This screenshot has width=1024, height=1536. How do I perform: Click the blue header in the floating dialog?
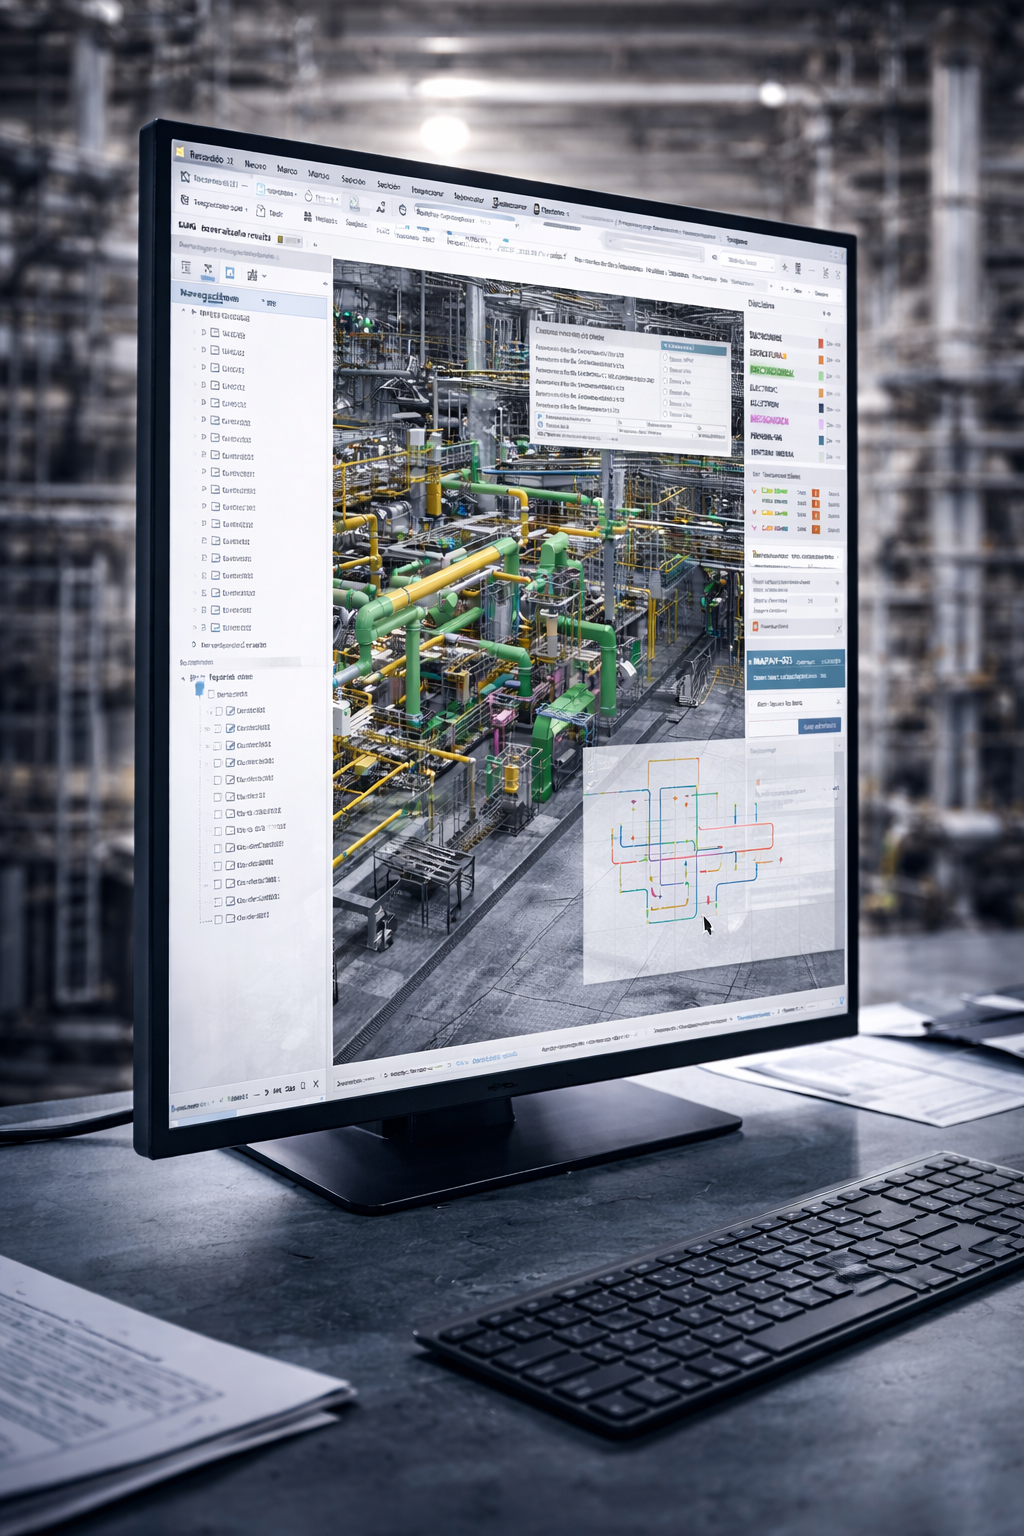coord(694,346)
